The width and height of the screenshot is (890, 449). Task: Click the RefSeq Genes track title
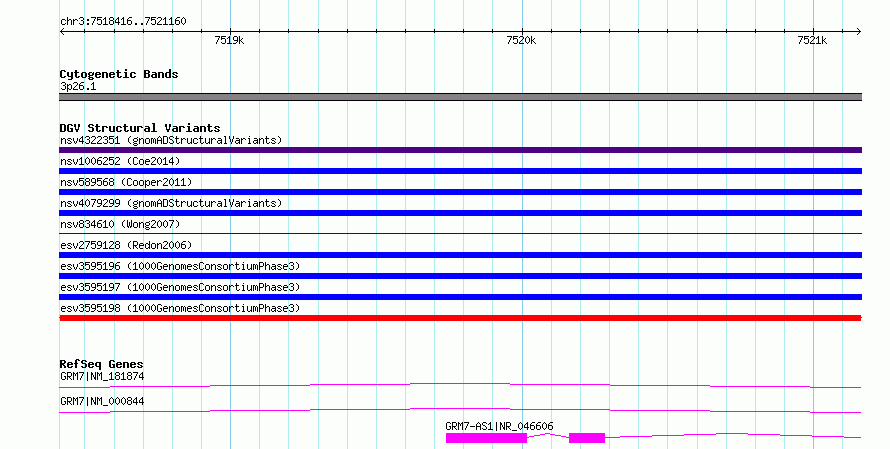point(102,364)
